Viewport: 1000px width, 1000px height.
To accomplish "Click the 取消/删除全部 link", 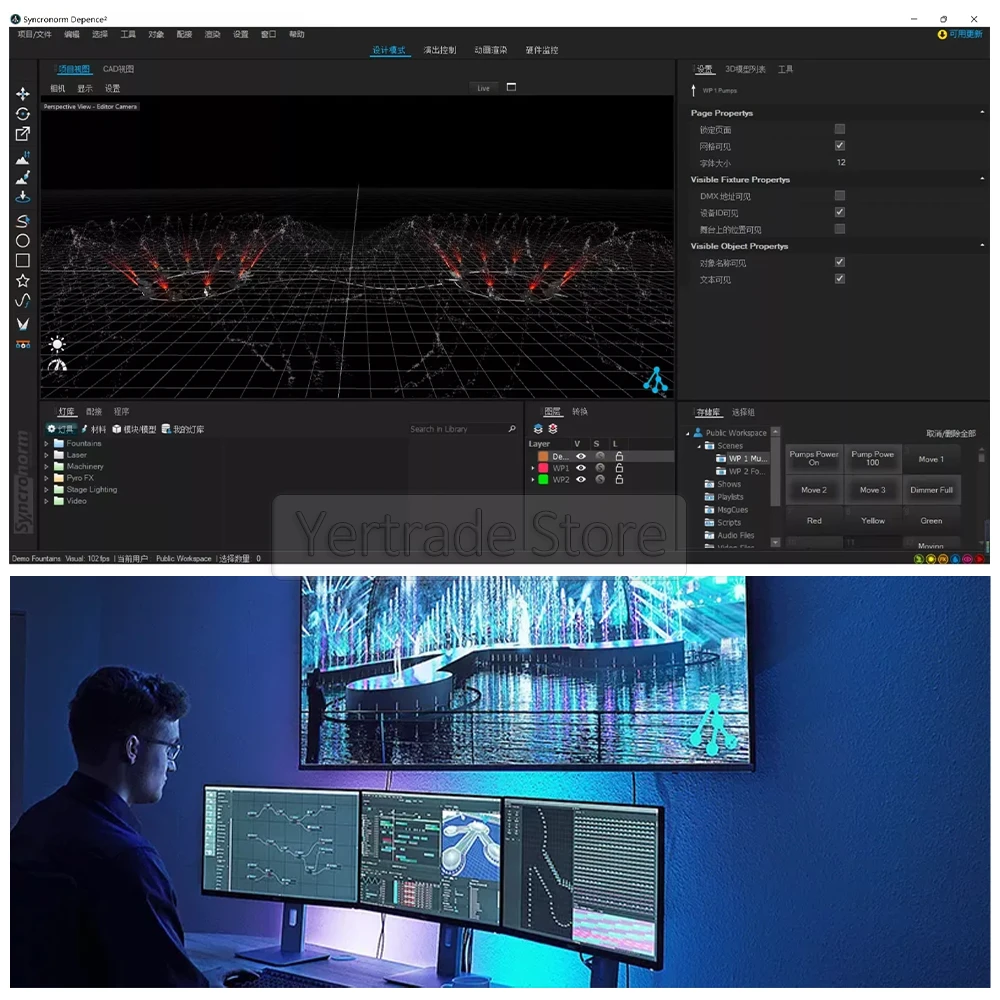I will pyautogui.click(x=950, y=433).
